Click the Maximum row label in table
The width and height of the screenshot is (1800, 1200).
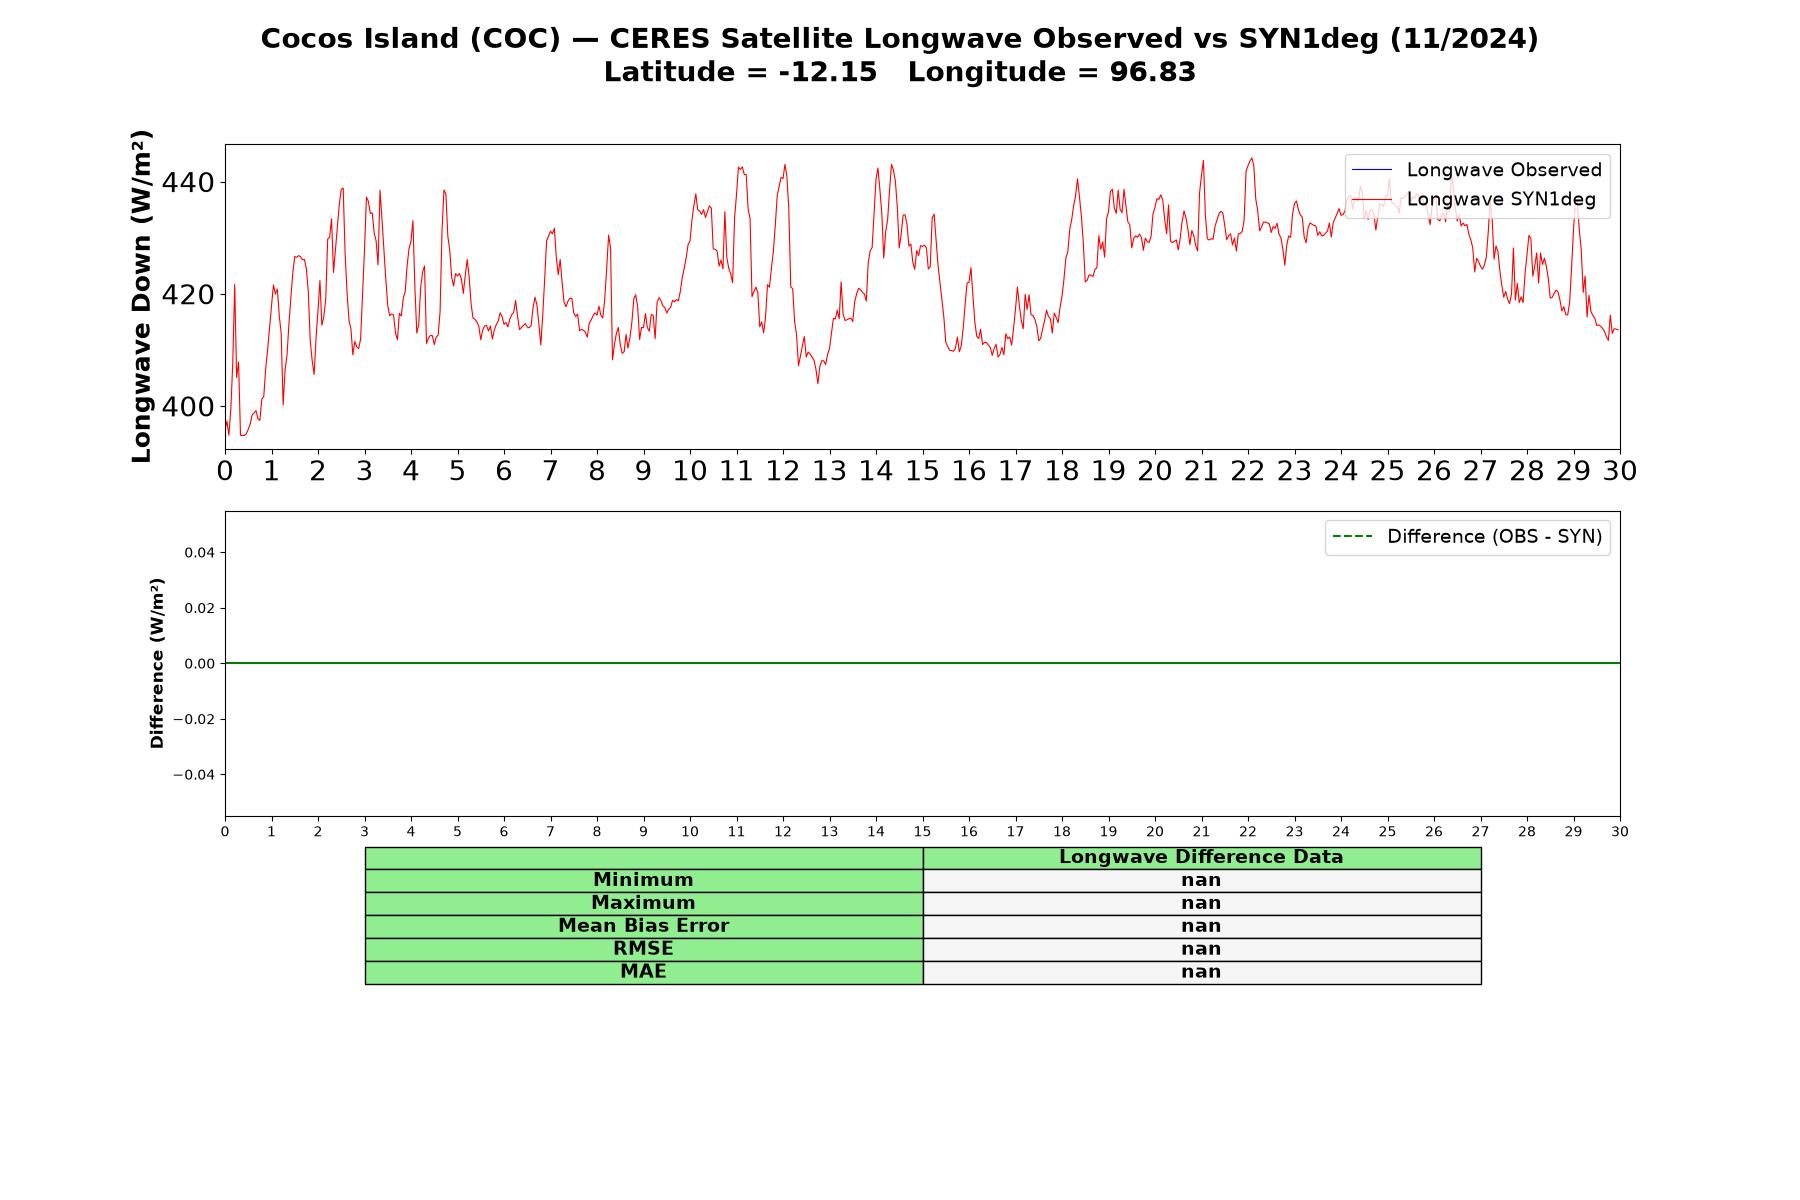click(643, 903)
